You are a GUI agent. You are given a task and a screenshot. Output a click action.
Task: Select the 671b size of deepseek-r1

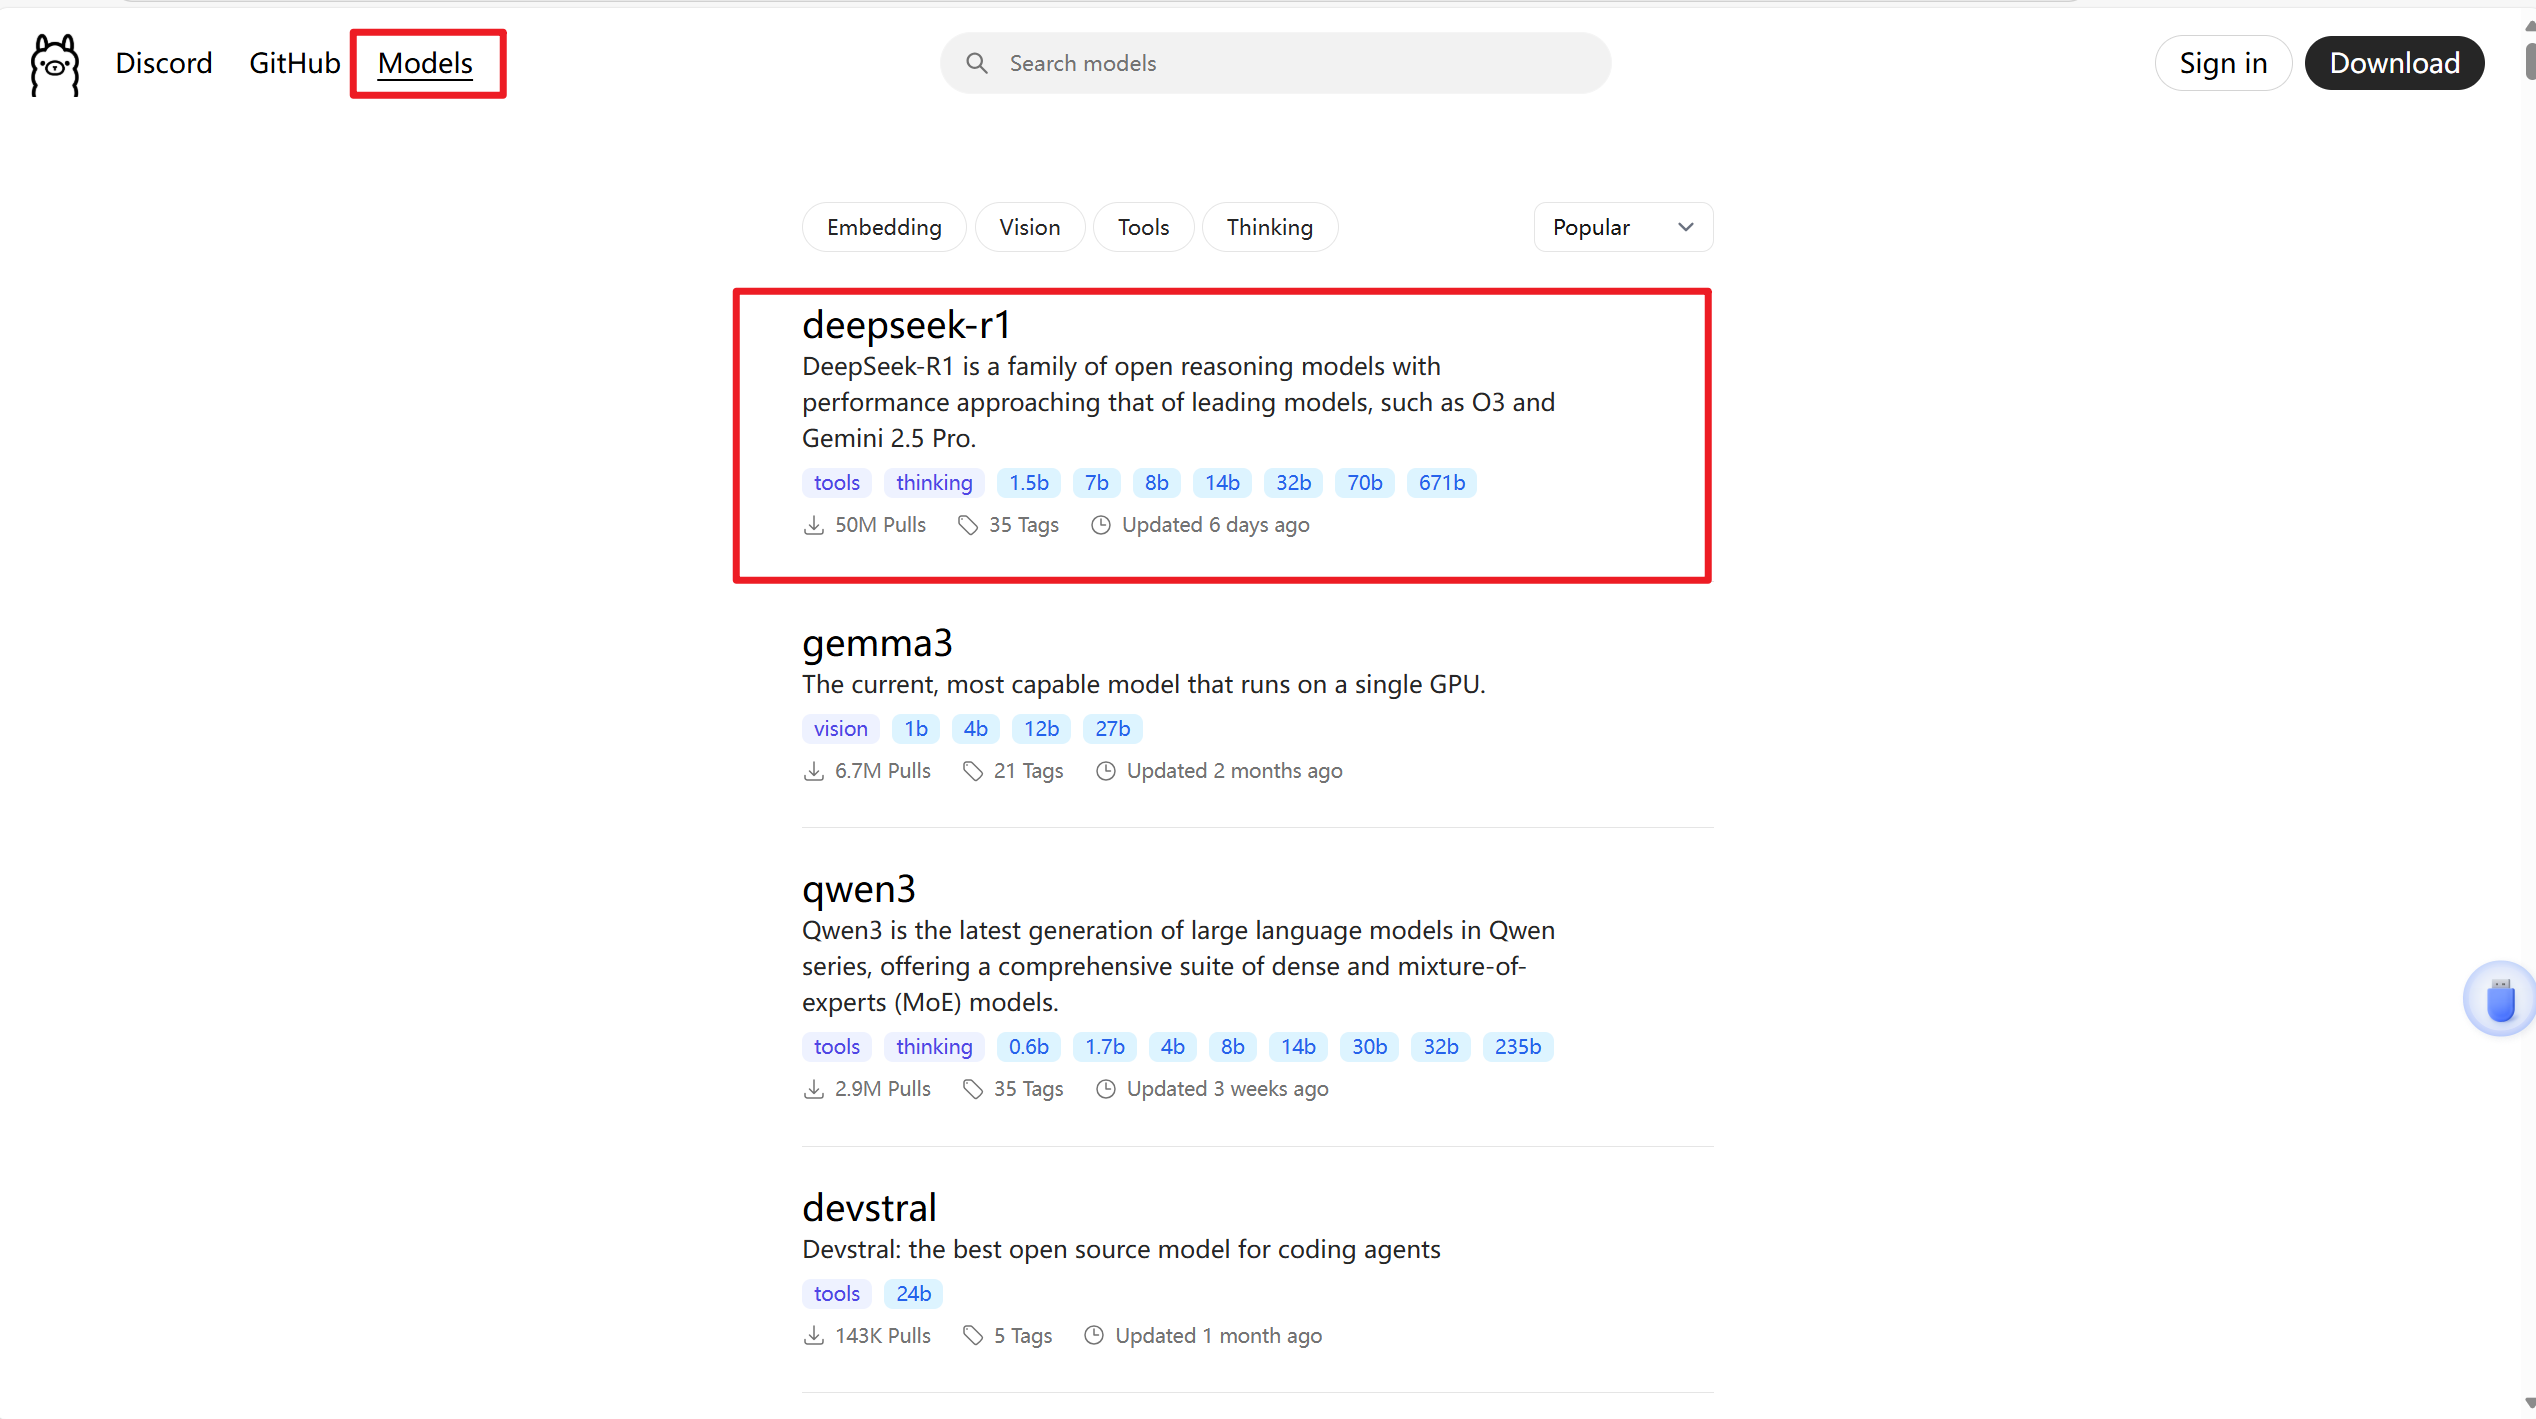pyautogui.click(x=1442, y=483)
